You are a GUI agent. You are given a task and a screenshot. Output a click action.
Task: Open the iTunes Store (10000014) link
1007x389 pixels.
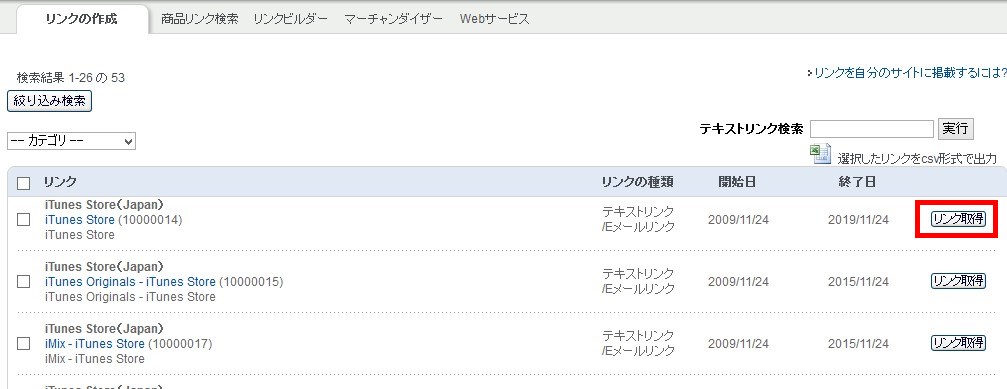click(x=80, y=220)
